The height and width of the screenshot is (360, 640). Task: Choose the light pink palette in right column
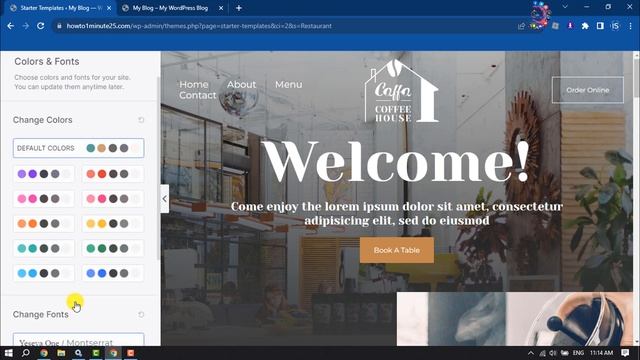tap(113, 199)
